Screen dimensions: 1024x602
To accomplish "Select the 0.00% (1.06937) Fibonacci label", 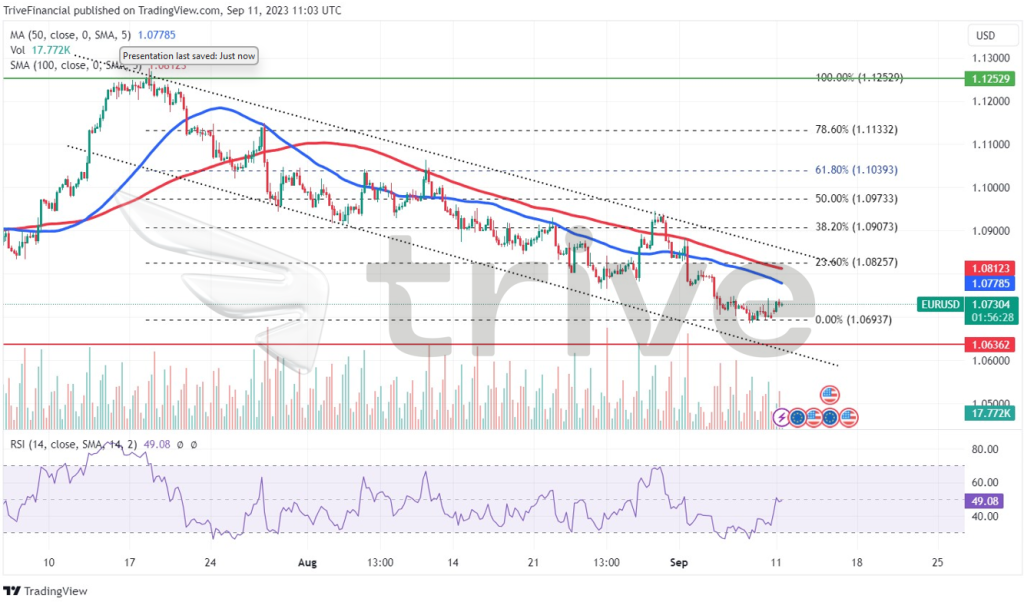I will pos(854,319).
